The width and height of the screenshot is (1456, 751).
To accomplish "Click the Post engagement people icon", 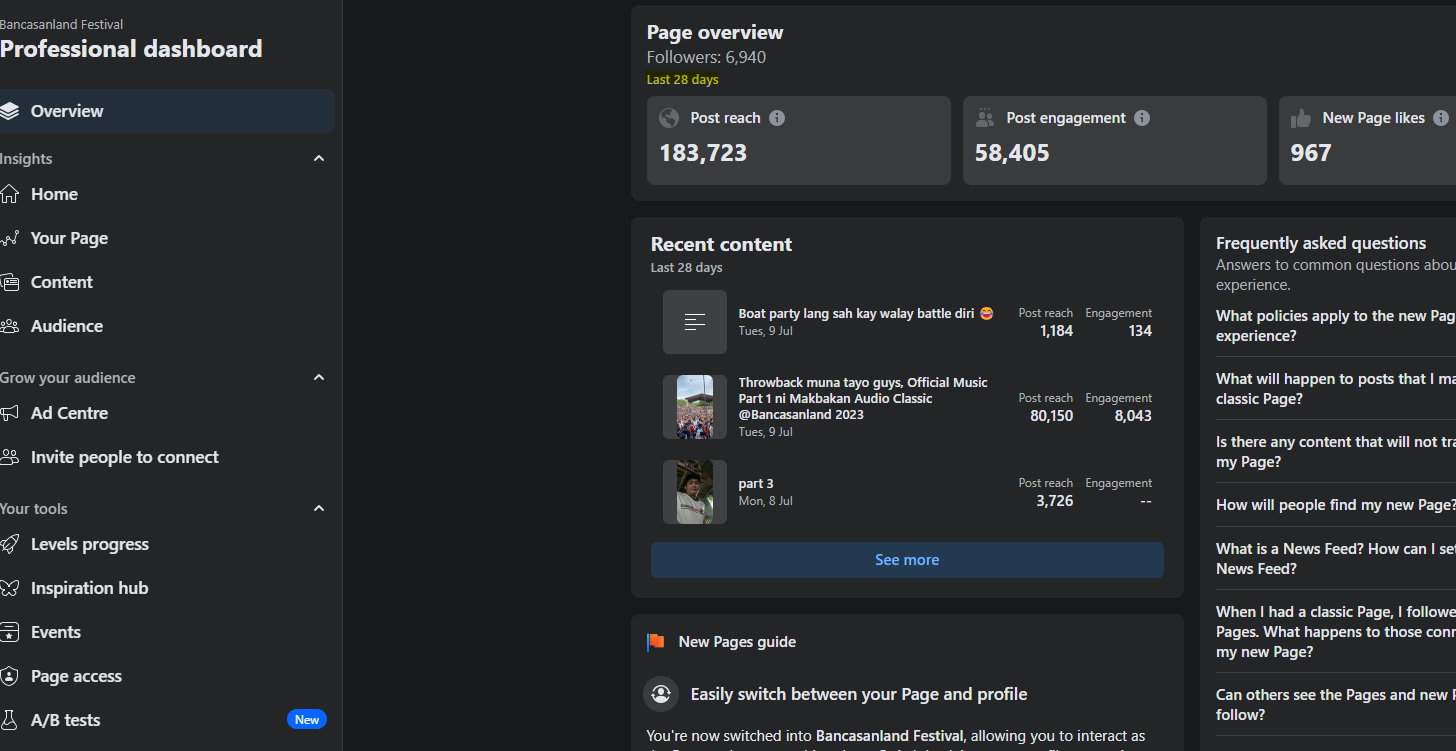I will tap(985, 118).
